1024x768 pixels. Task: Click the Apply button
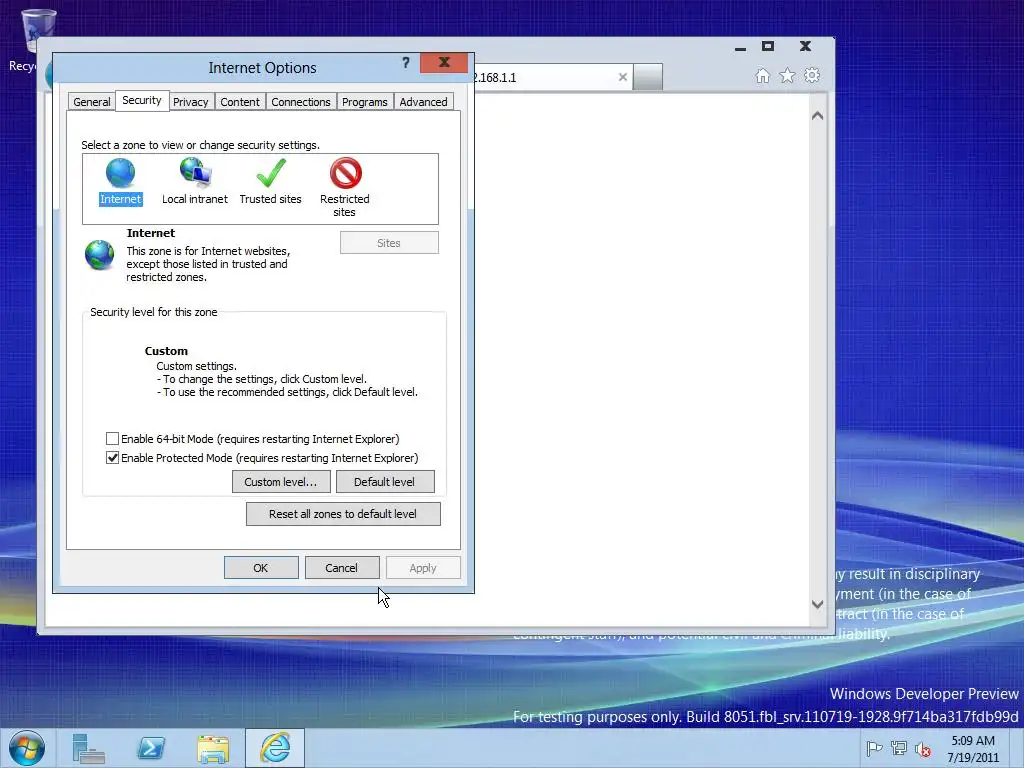(423, 568)
